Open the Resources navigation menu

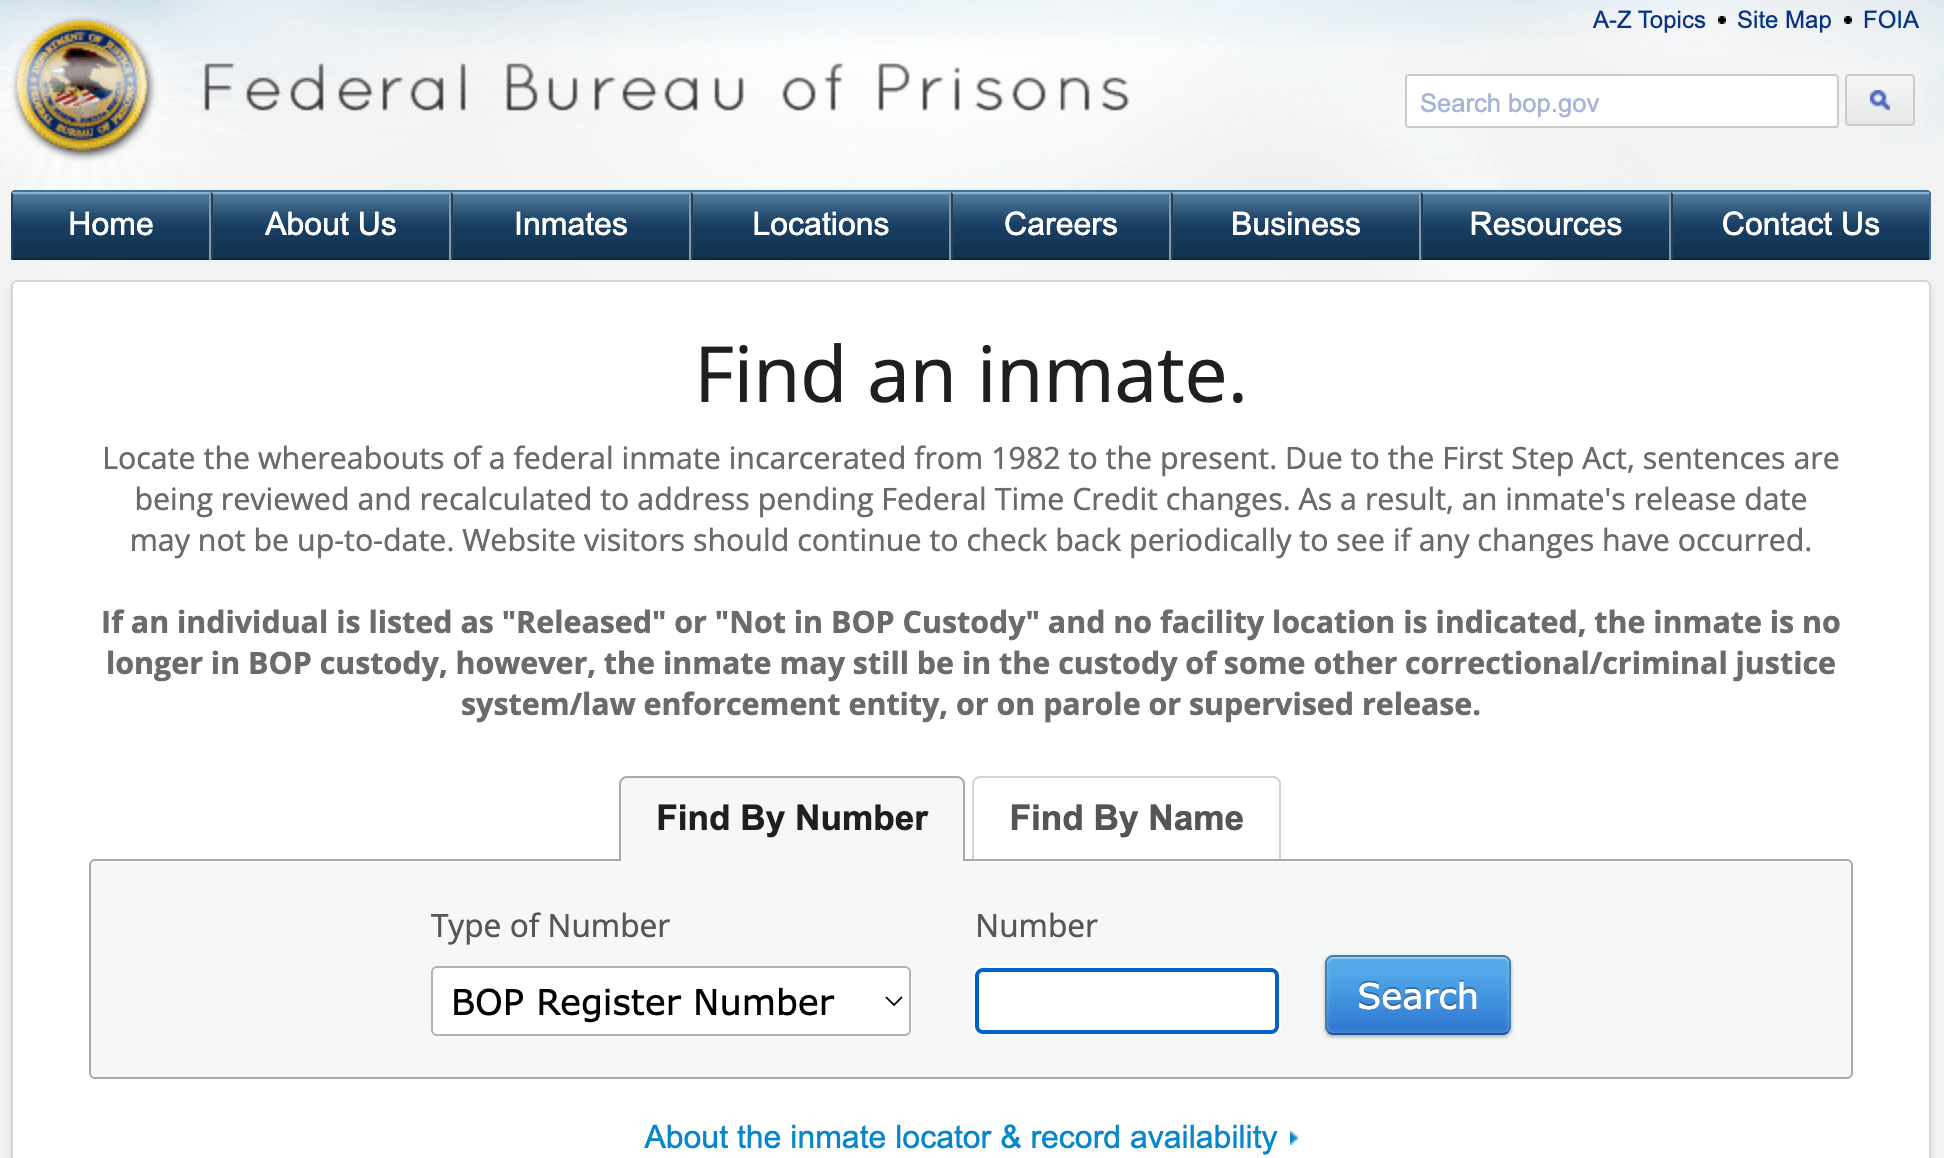[x=1545, y=225]
